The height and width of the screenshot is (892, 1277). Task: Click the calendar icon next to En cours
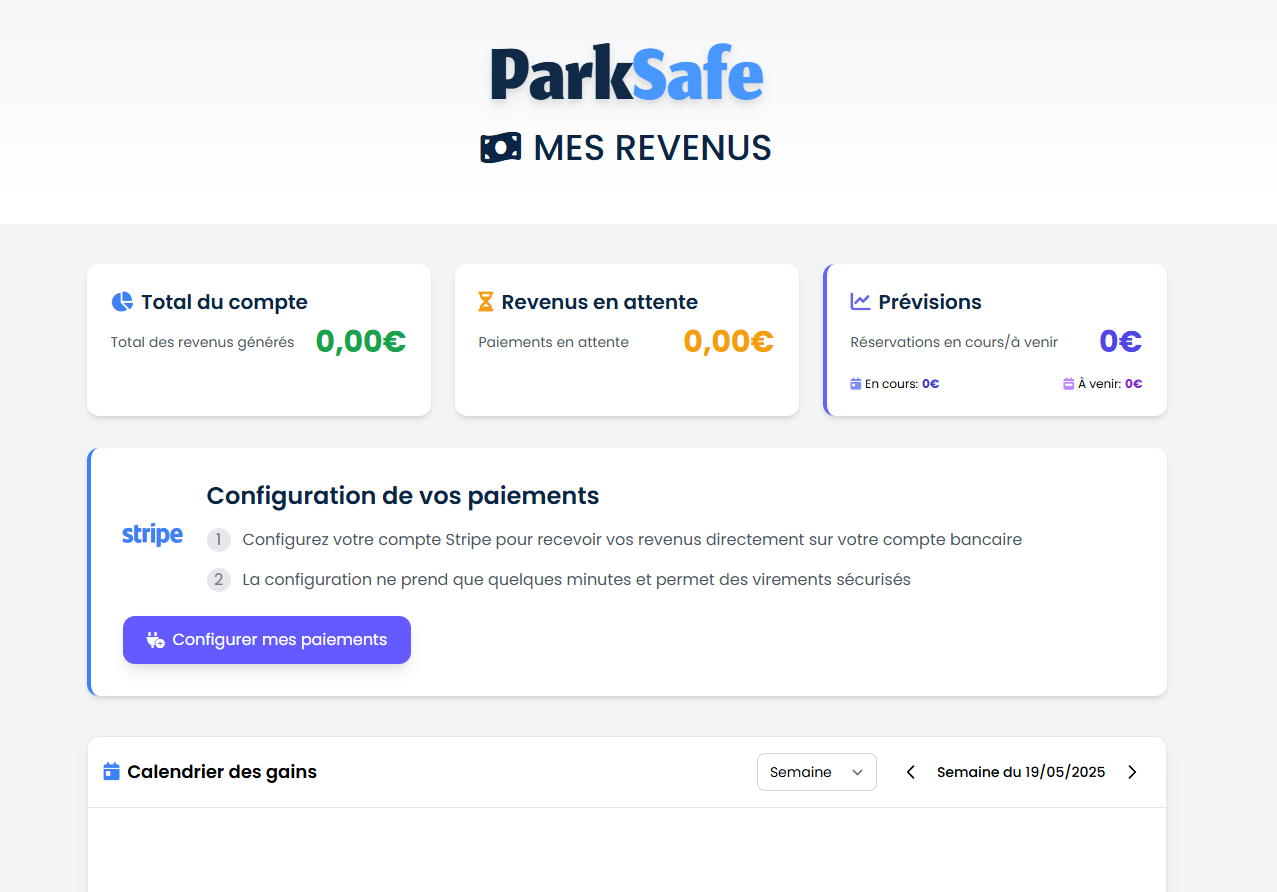855,384
